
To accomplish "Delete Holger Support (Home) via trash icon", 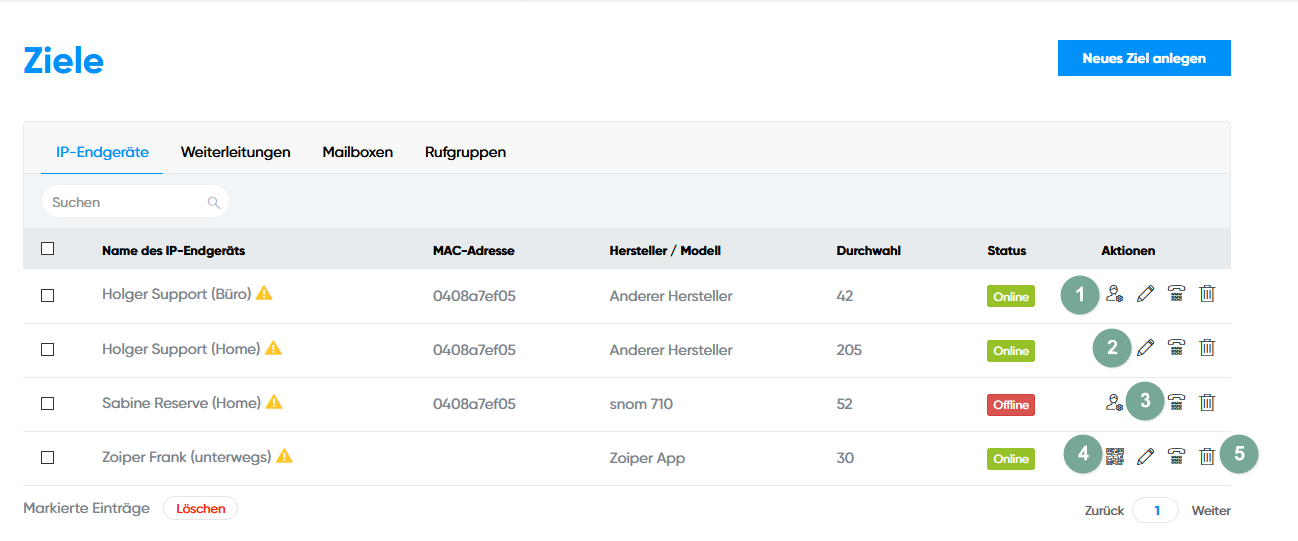I will click(1207, 348).
